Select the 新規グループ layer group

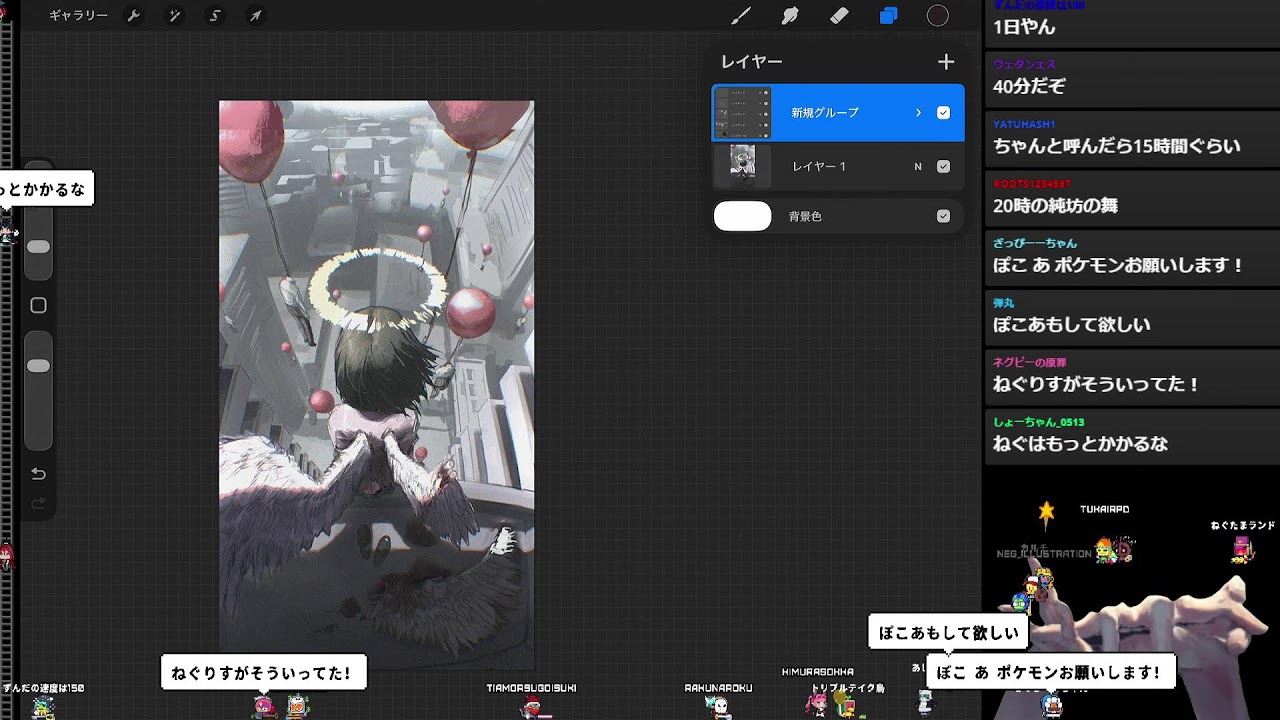coord(838,113)
